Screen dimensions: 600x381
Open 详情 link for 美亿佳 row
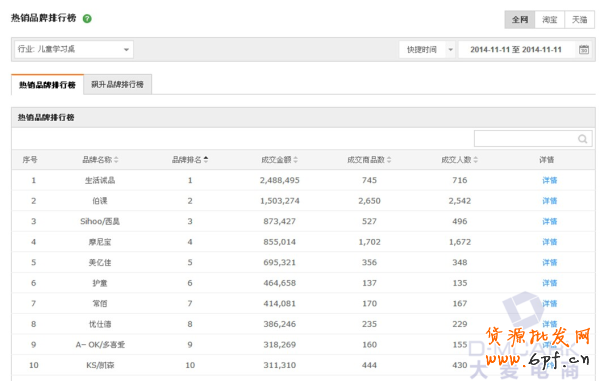tap(549, 262)
